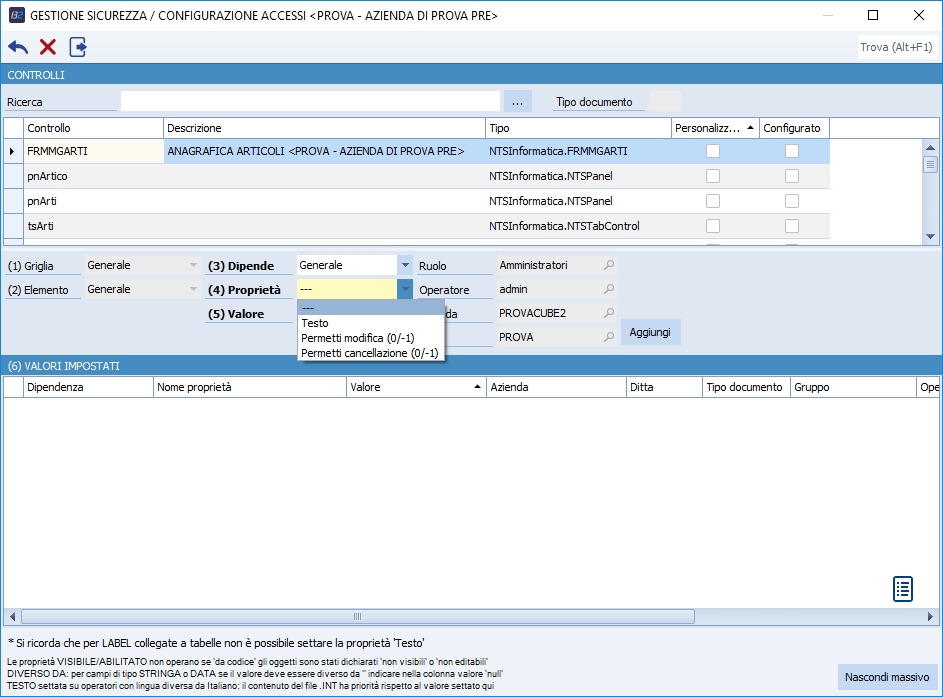943x697 pixels.
Task: Toggle Personalizzato checkbox for FRMMGARTI row
Action: coord(713,151)
